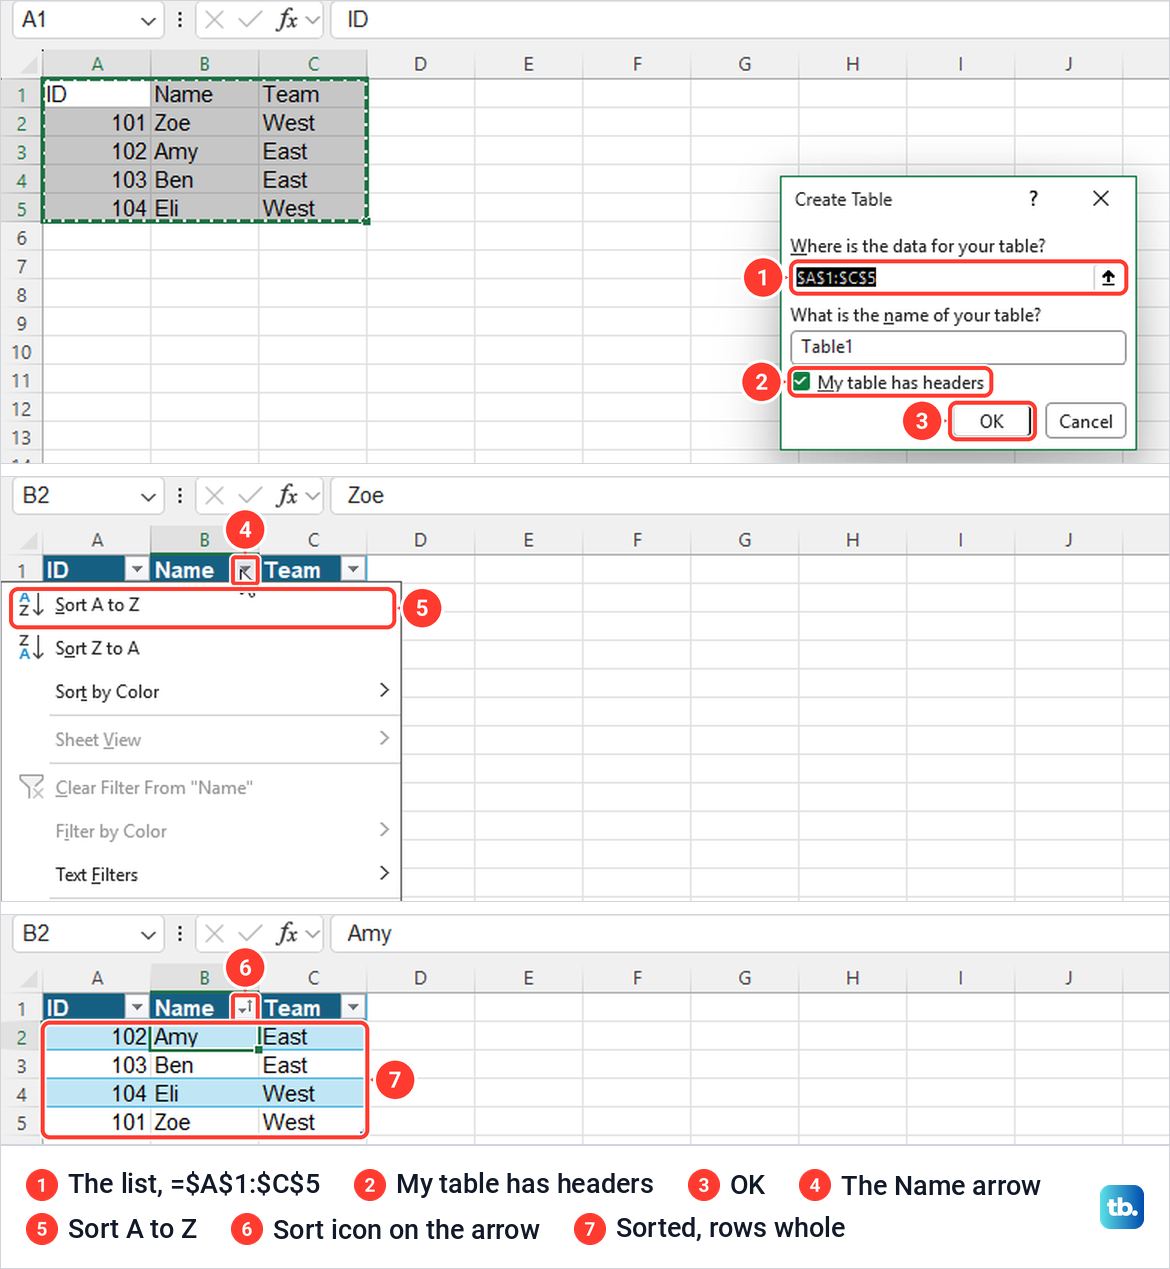1170x1269 pixels.
Task: Open the dropdown arrow of the A1 name box
Action: pyautogui.click(x=148, y=20)
